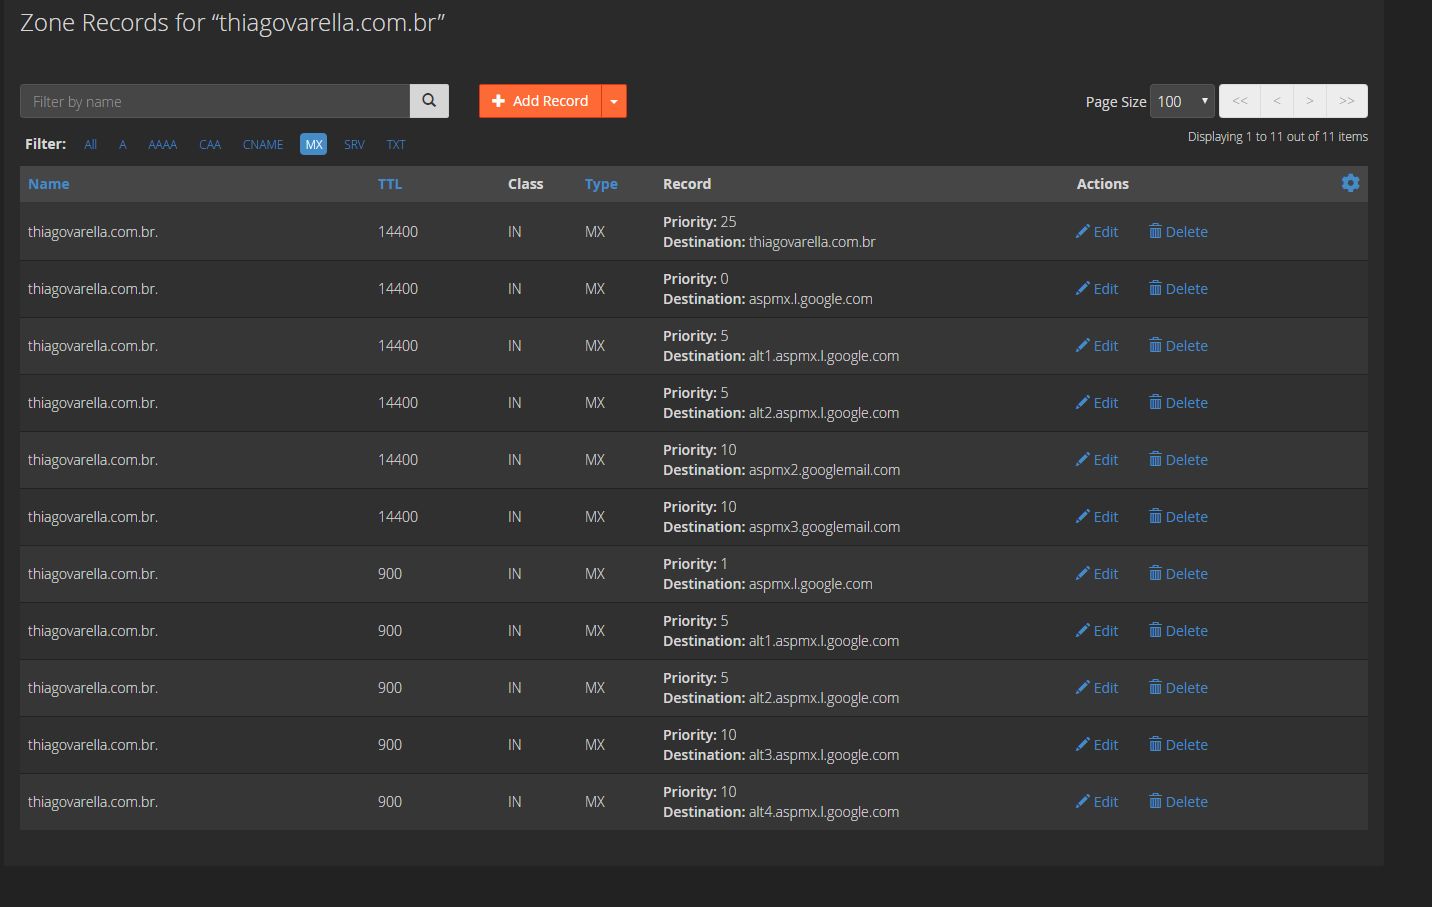
Task: Delete the alt4.aspmx.l.google.com record
Action: (x=1178, y=802)
